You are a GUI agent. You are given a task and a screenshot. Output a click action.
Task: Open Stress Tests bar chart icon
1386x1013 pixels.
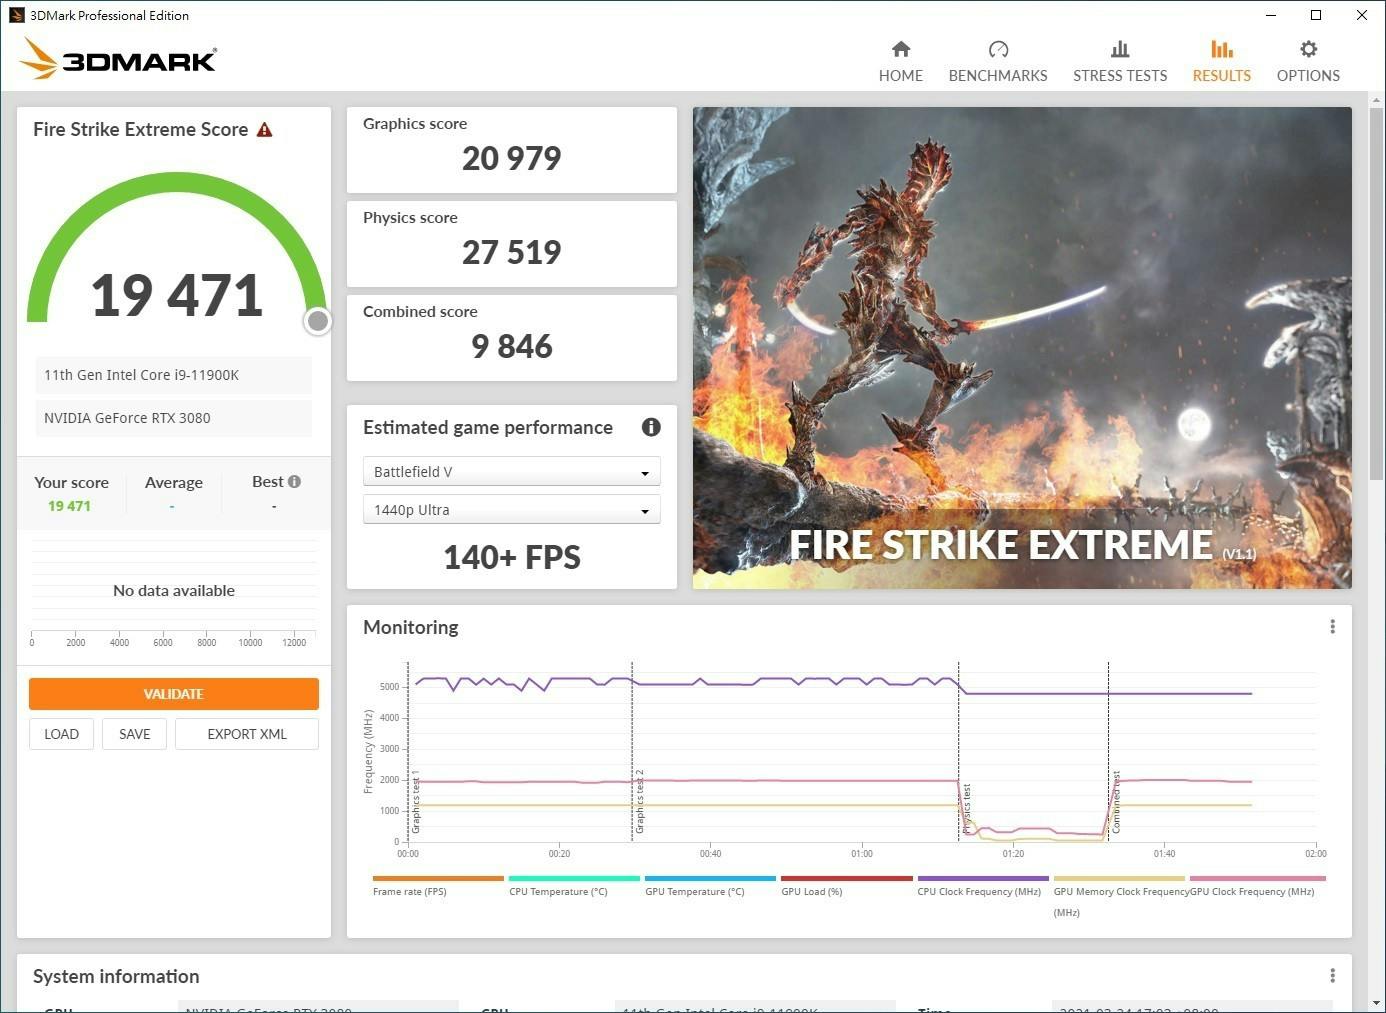tap(1119, 50)
